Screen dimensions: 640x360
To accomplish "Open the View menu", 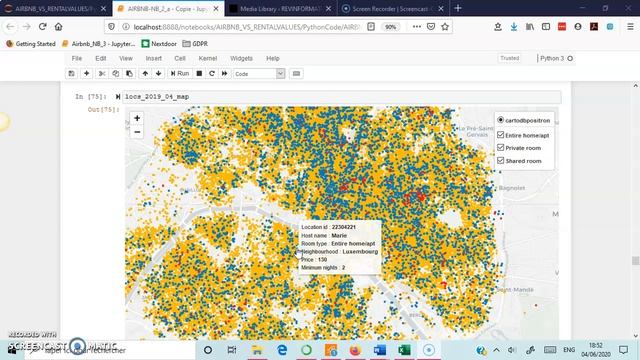I will (x=126, y=58).
